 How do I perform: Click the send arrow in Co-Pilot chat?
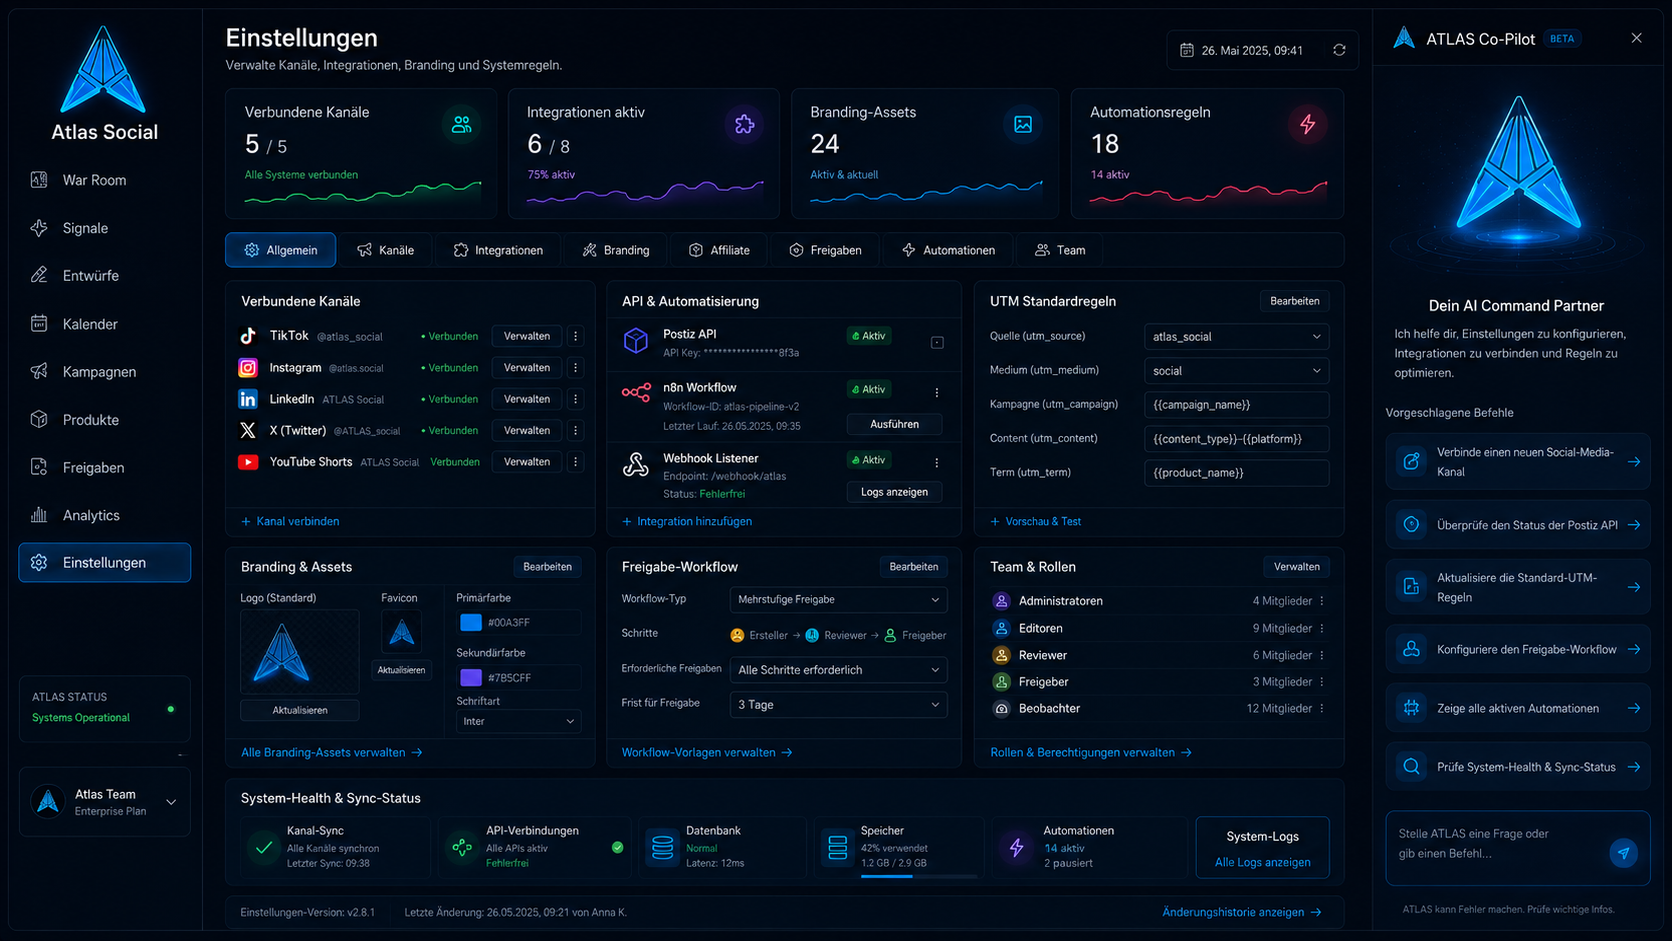pyautogui.click(x=1623, y=852)
